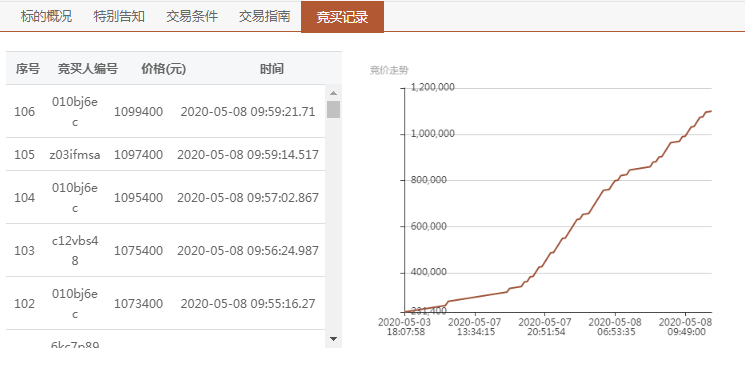Viewport: 745px width, 375px height.
Task: Click the bid list scroll-down arrow
Action: (x=334, y=339)
